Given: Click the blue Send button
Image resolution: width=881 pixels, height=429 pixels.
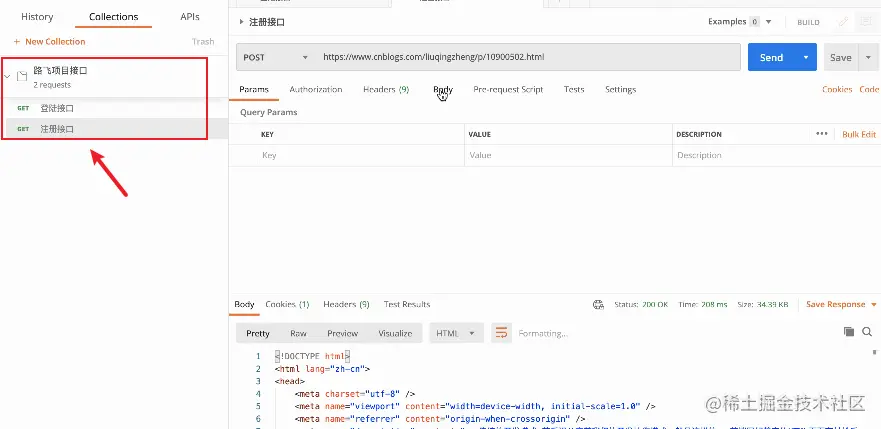Looking at the screenshot, I should pyautogui.click(x=771, y=57).
